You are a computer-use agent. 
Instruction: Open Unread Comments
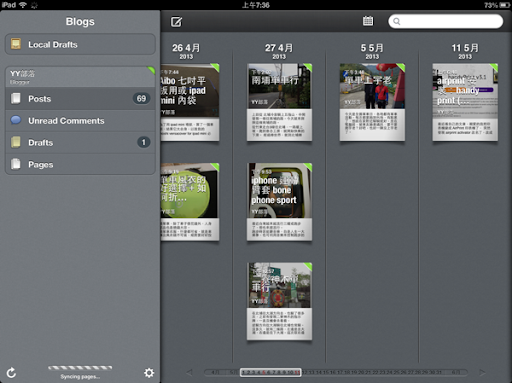click(80, 121)
